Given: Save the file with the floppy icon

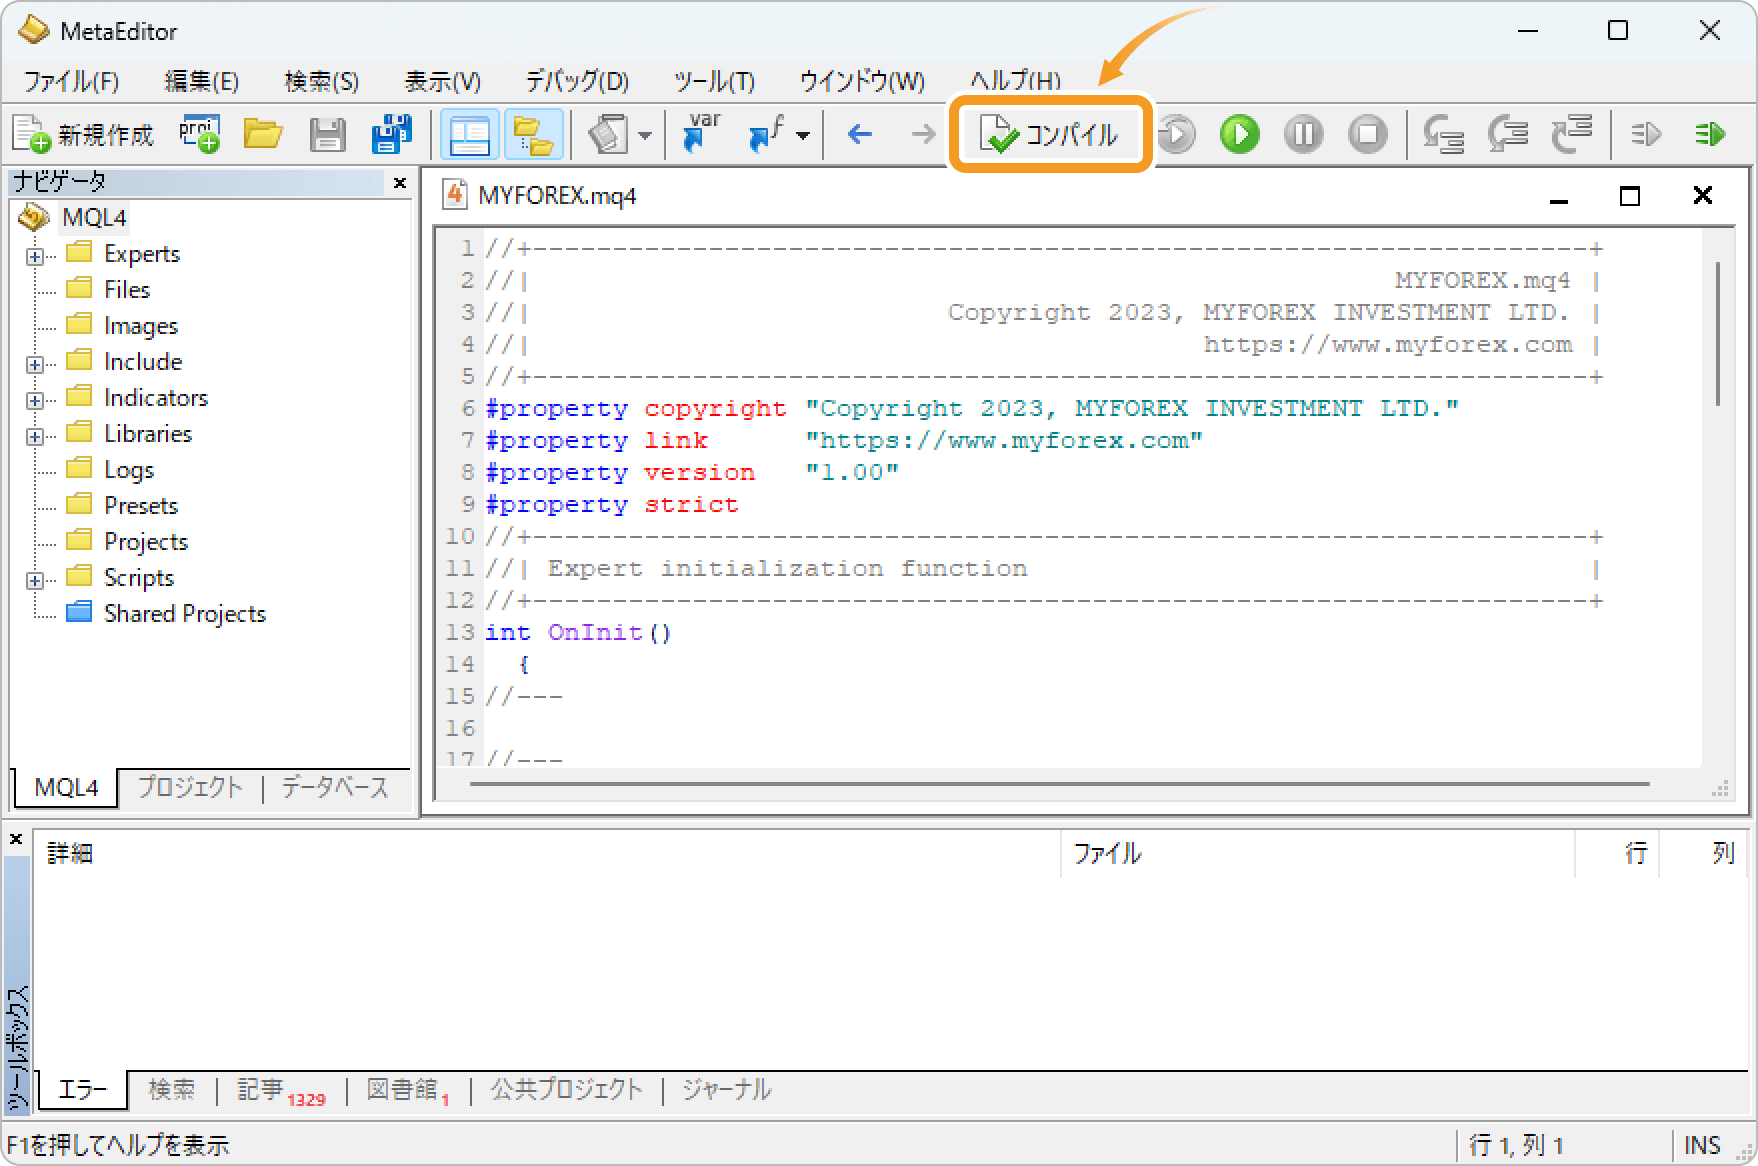Looking at the screenshot, I should pos(327,134).
